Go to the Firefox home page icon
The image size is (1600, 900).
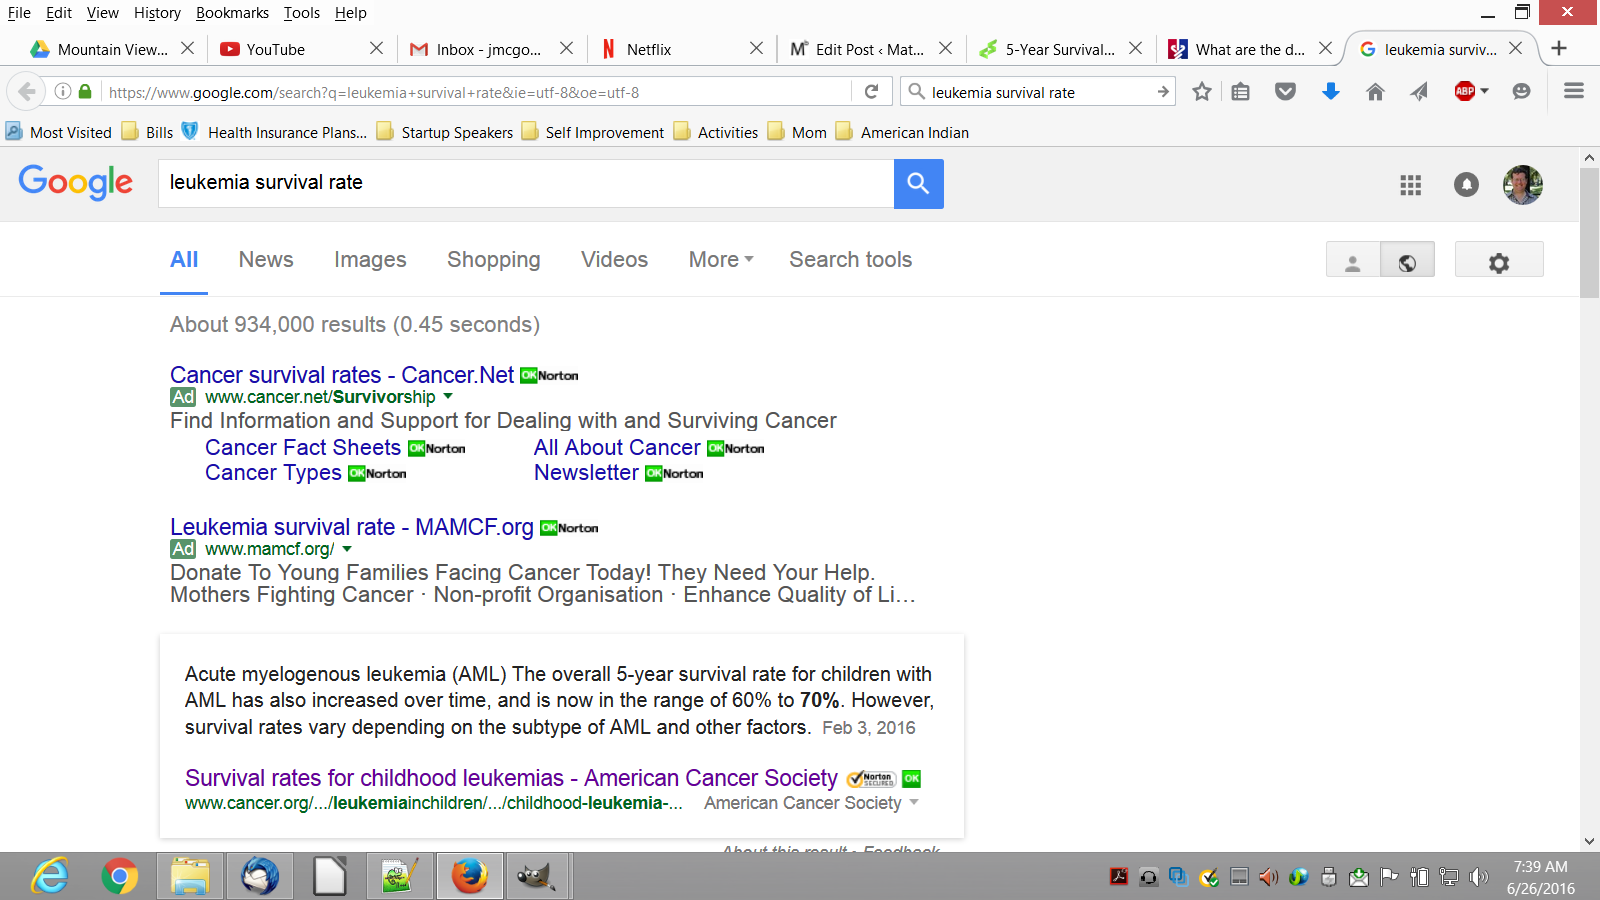(x=1375, y=92)
